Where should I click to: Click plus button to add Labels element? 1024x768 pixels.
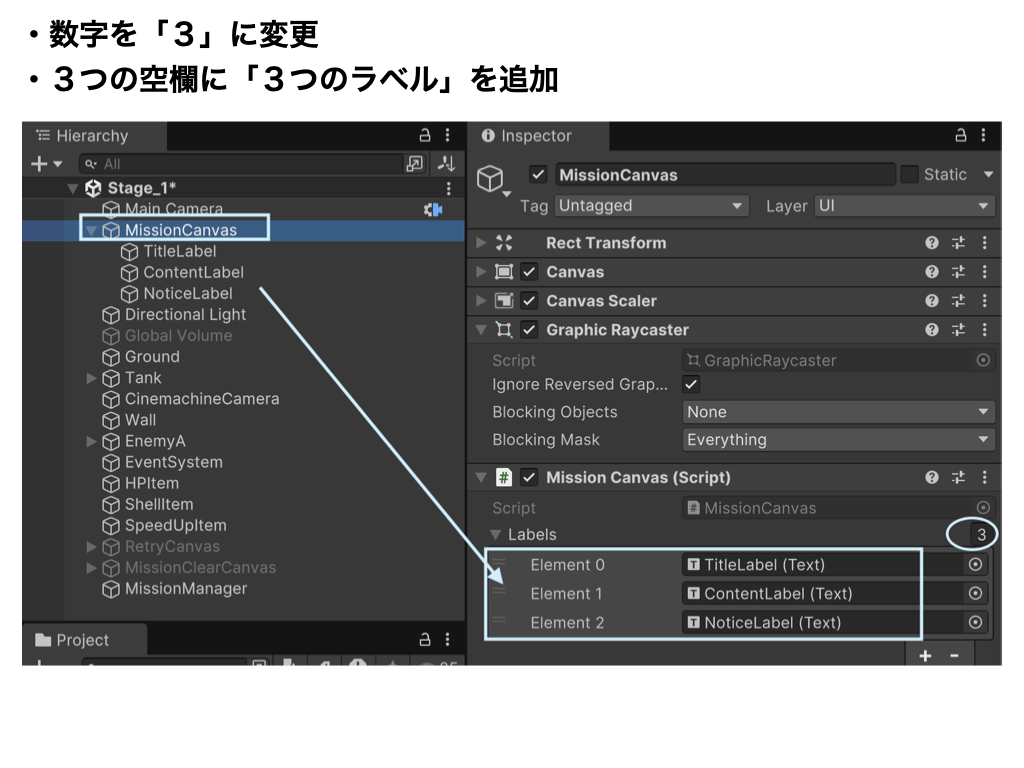point(925,656)
